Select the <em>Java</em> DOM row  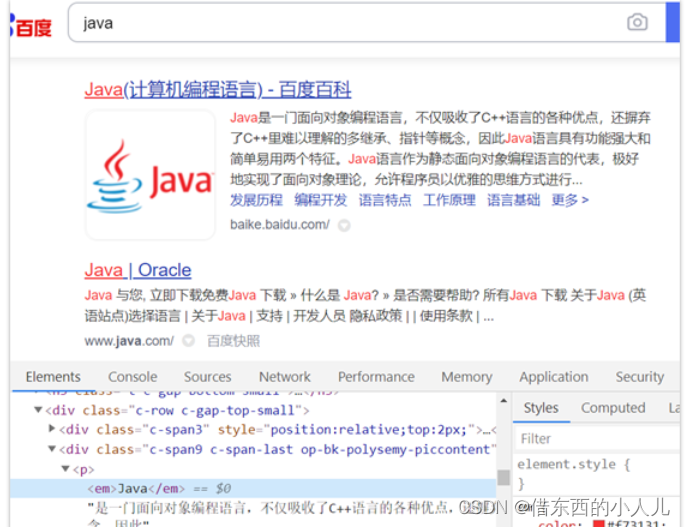253,488
